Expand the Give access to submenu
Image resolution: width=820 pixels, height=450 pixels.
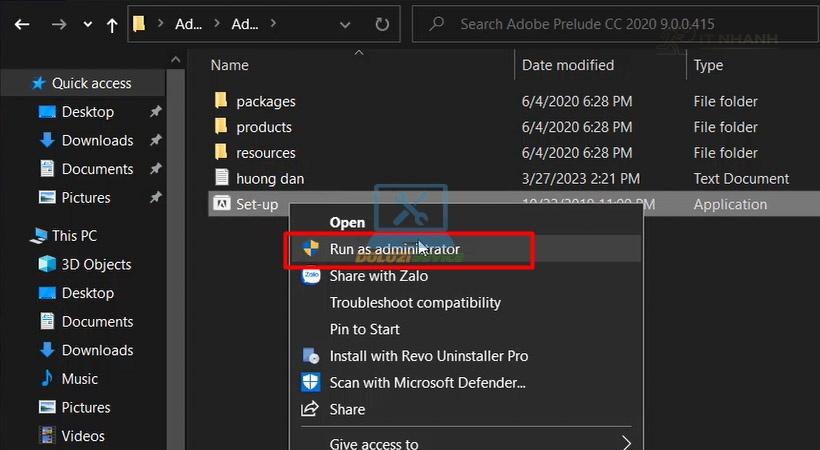627,442
